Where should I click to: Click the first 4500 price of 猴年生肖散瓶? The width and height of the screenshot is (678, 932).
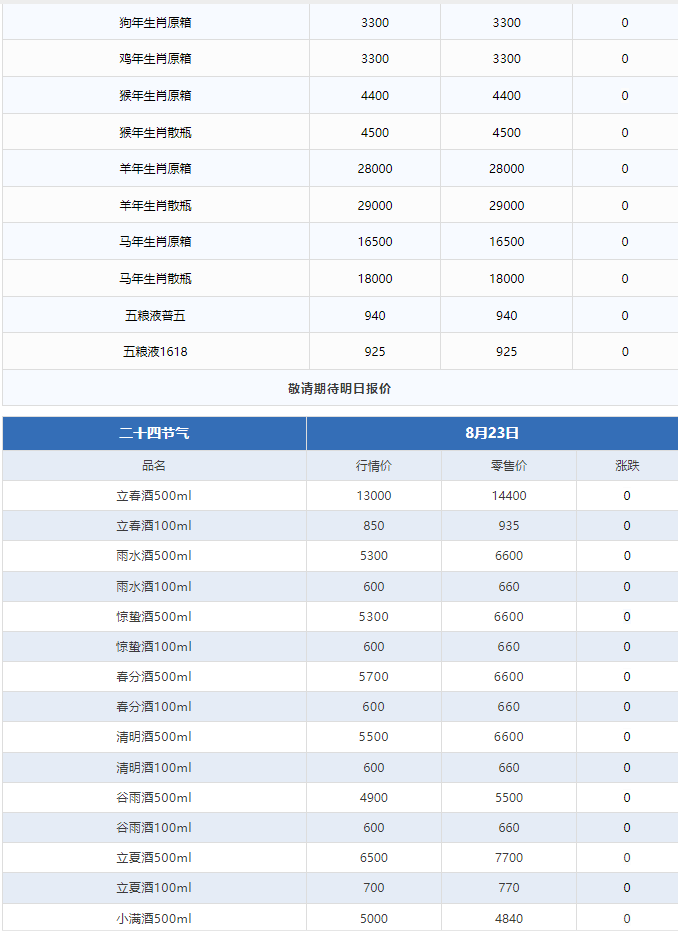click(375, 133)
